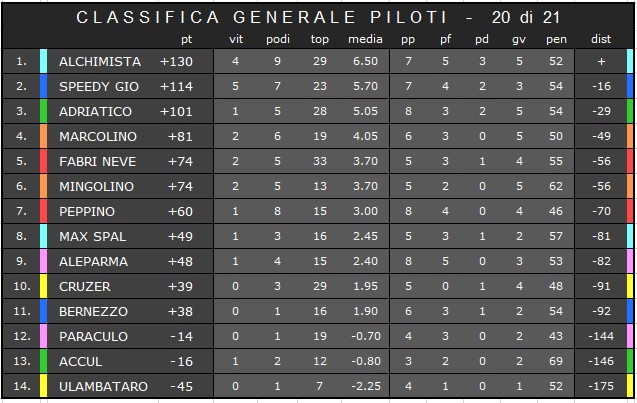
Task: Select the MAX SPAL driver name
Action: 93,236
